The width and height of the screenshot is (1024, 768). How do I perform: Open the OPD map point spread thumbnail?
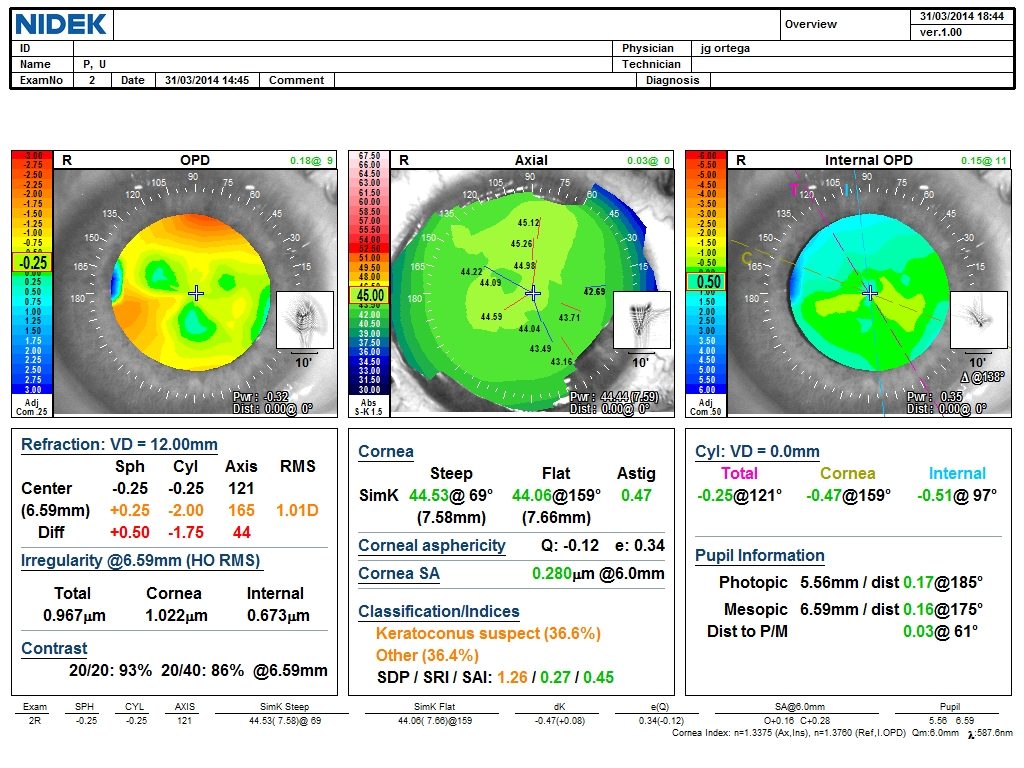[x=305, y=320]
